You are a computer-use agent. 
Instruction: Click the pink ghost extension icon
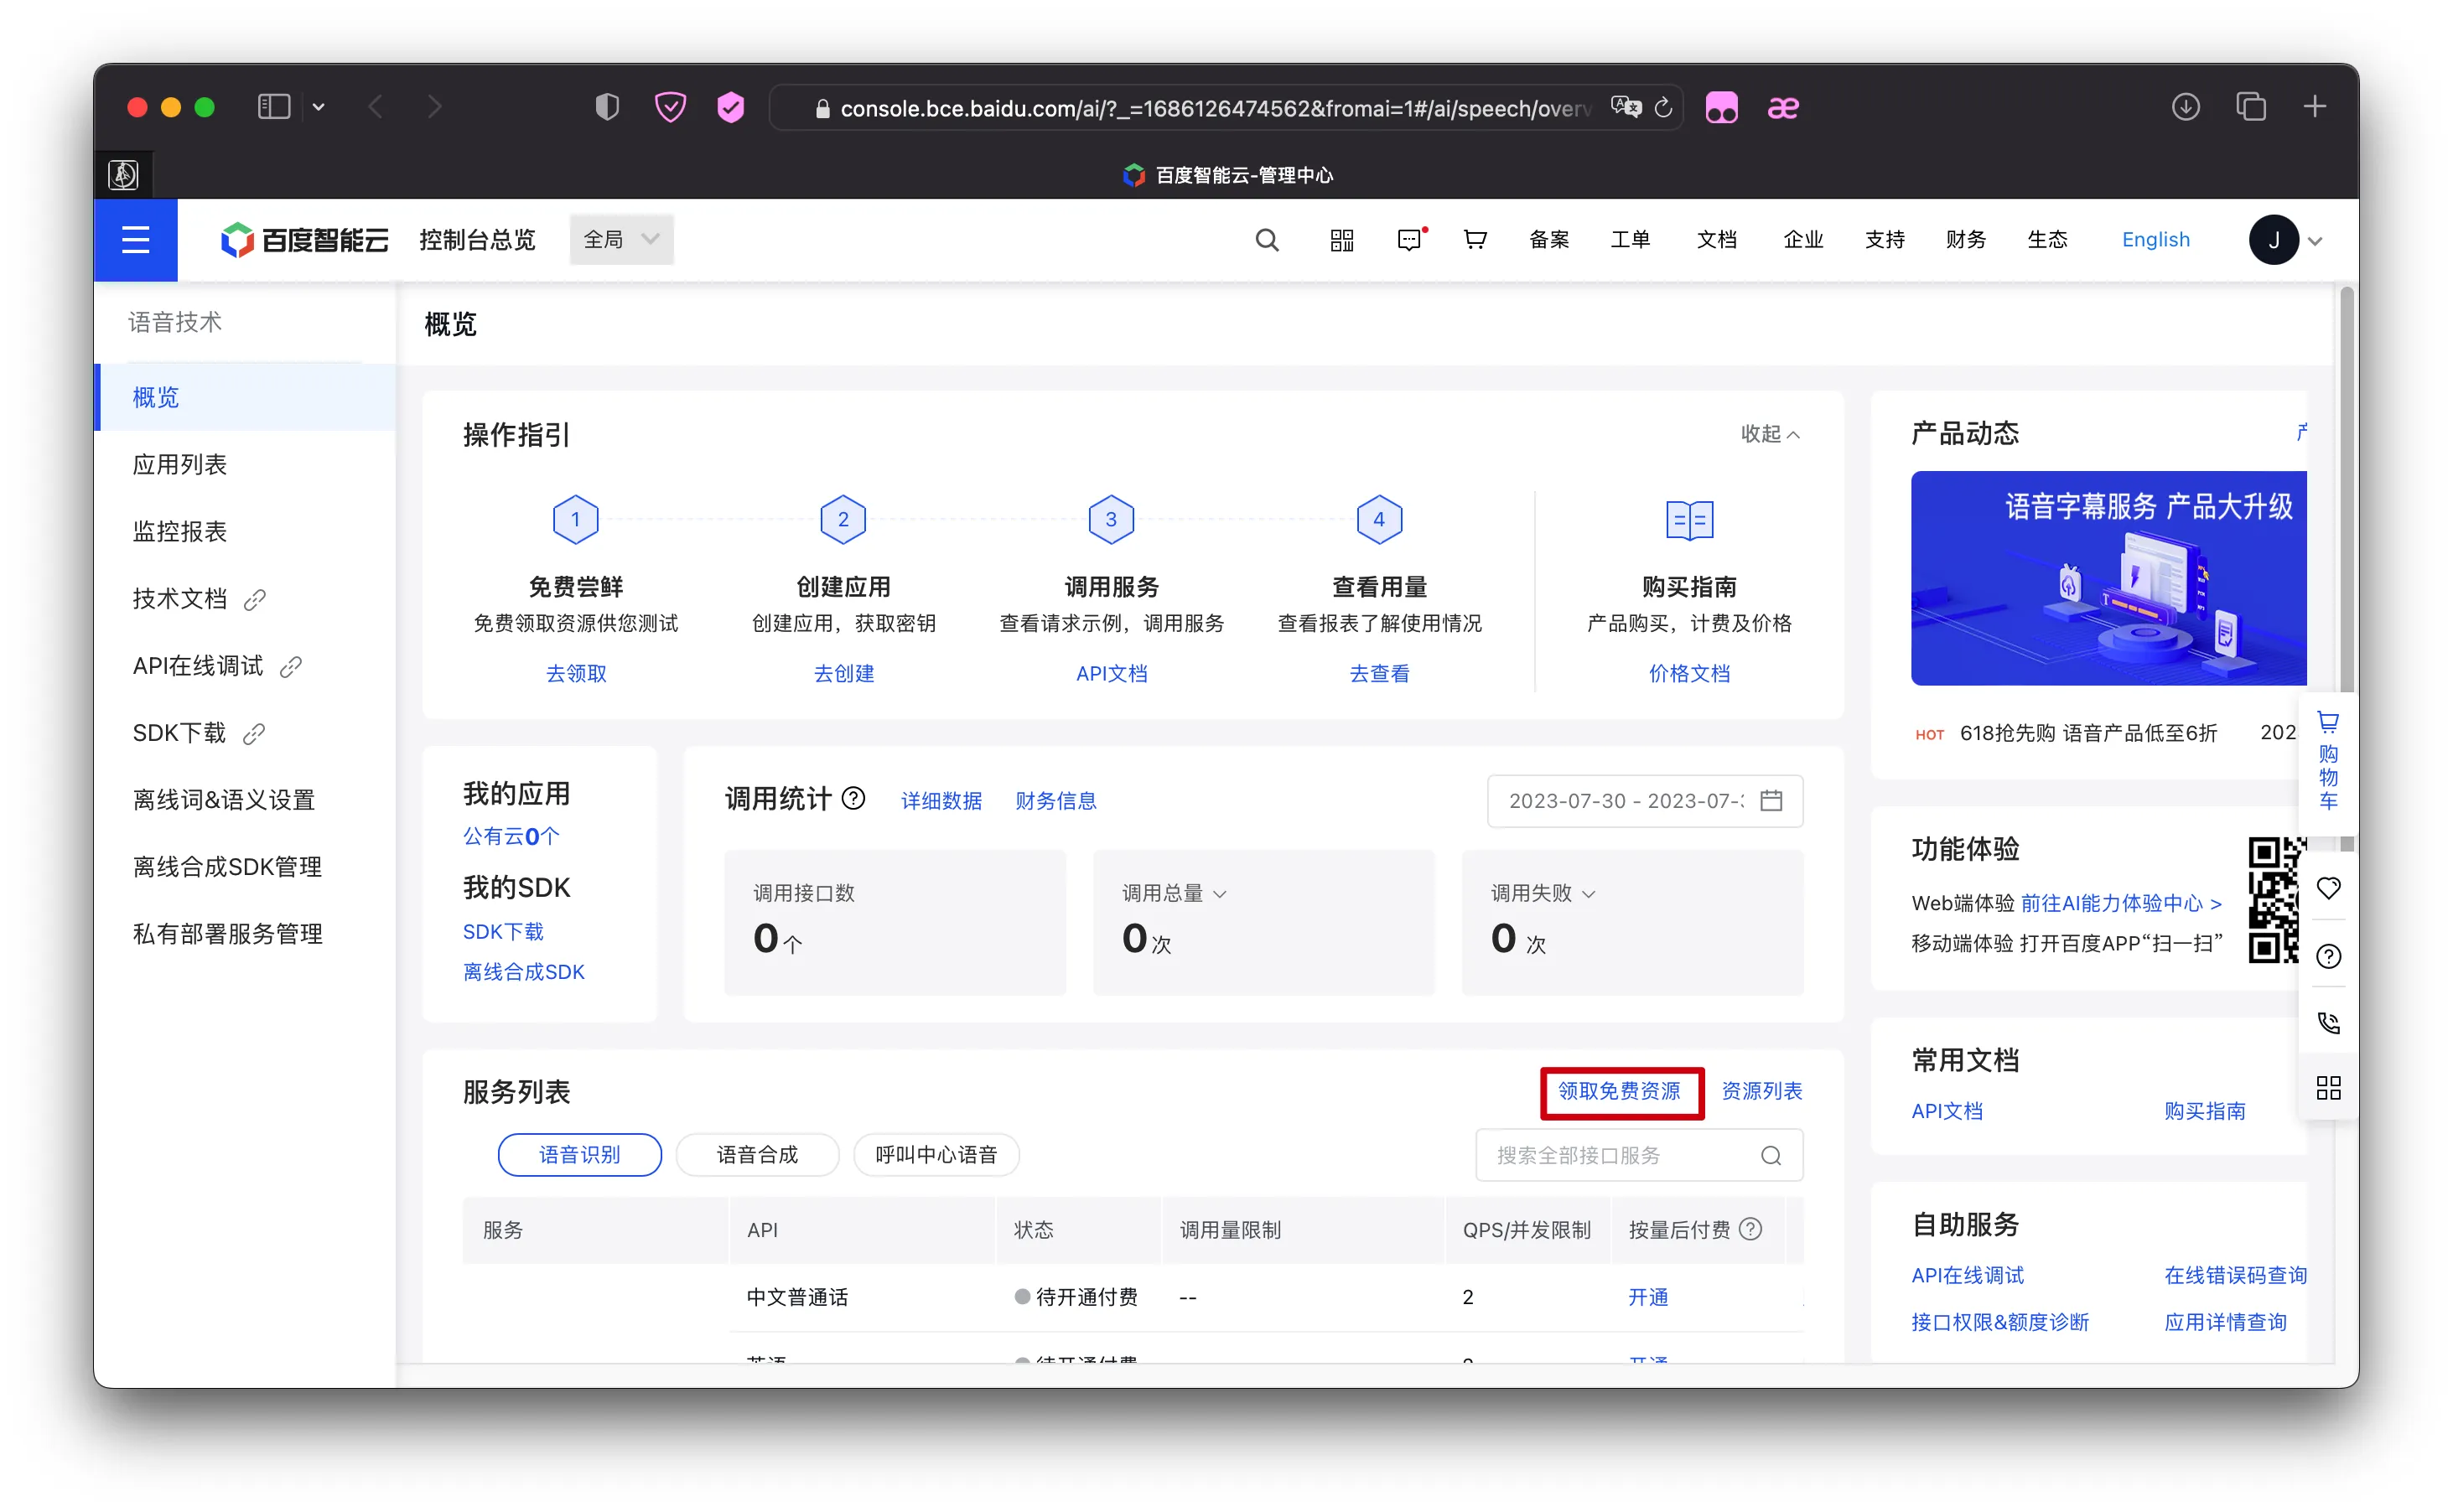[x=1721, y=107]
